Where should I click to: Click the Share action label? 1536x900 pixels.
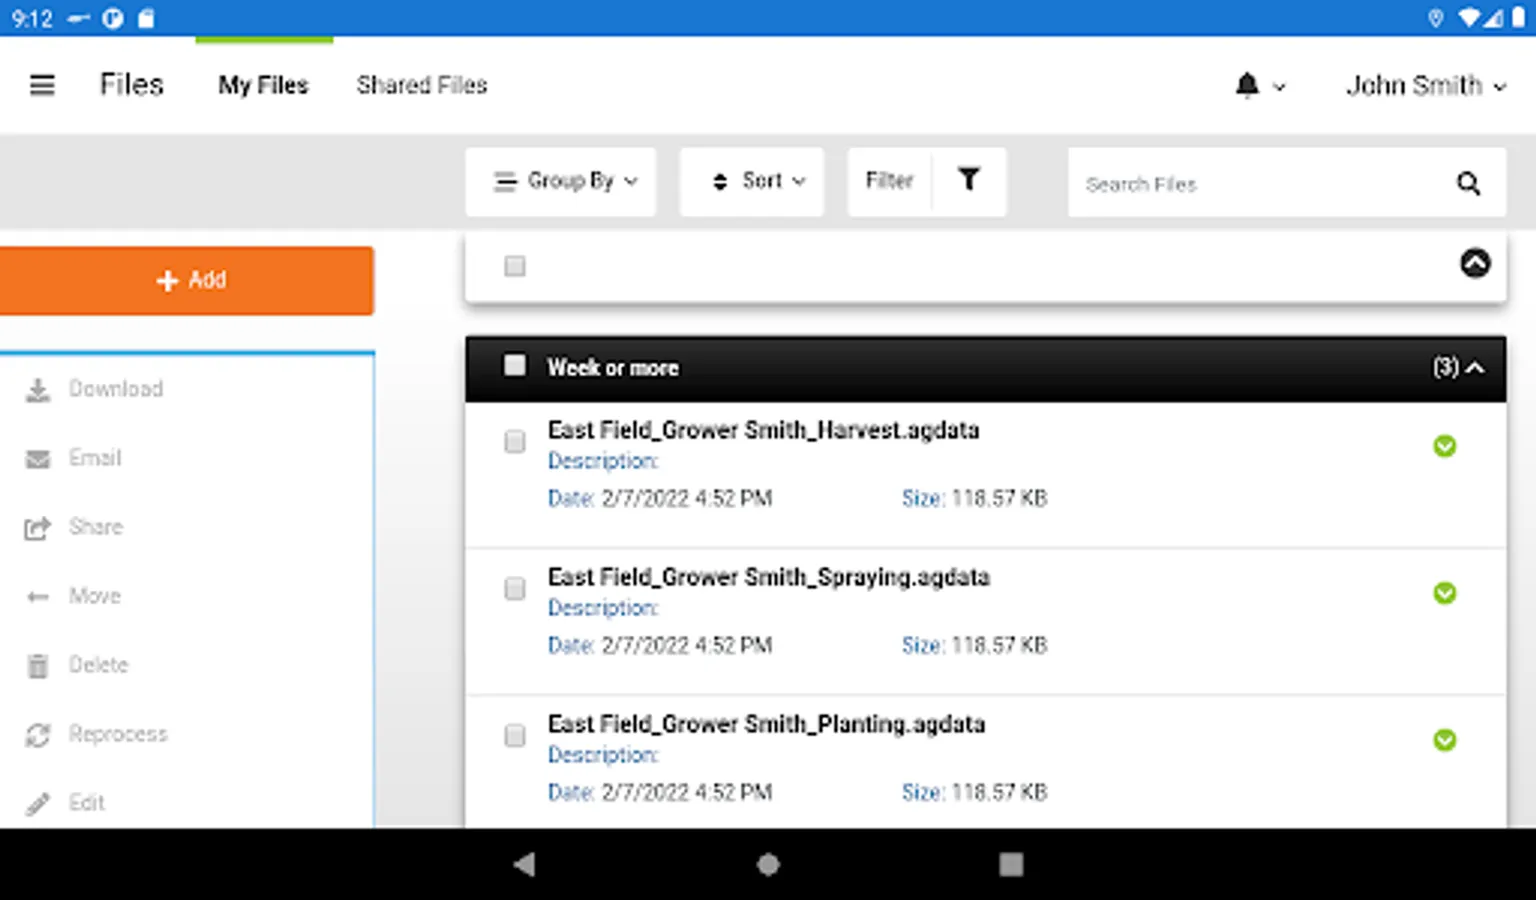tap(96, 527)
